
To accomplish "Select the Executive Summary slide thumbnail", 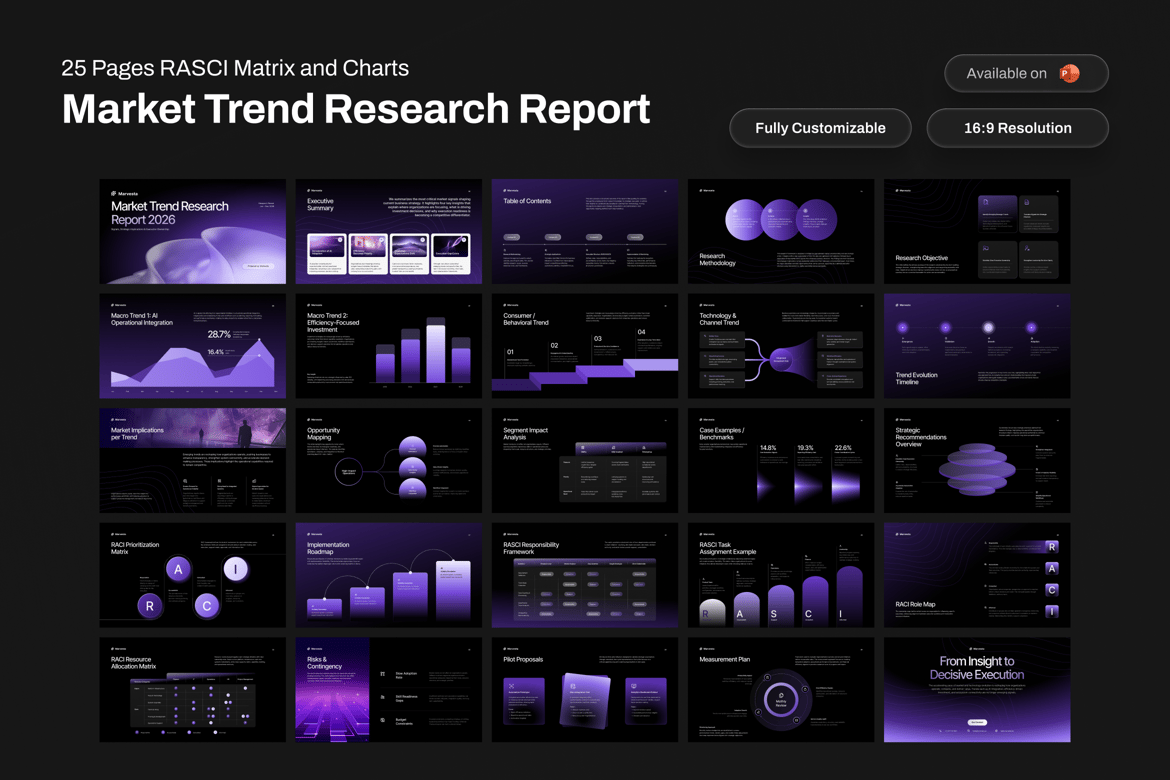I will click(x=389, y=231).
